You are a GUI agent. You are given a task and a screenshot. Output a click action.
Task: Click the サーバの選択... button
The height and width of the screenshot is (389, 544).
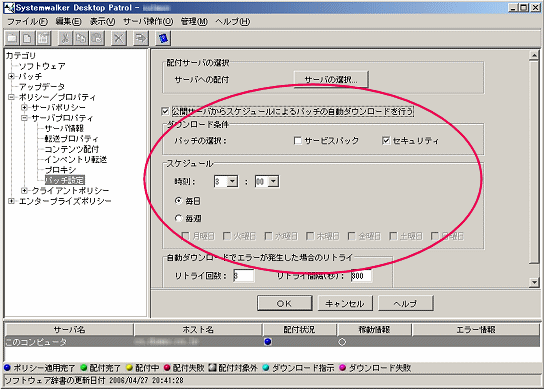click(331, 79)
